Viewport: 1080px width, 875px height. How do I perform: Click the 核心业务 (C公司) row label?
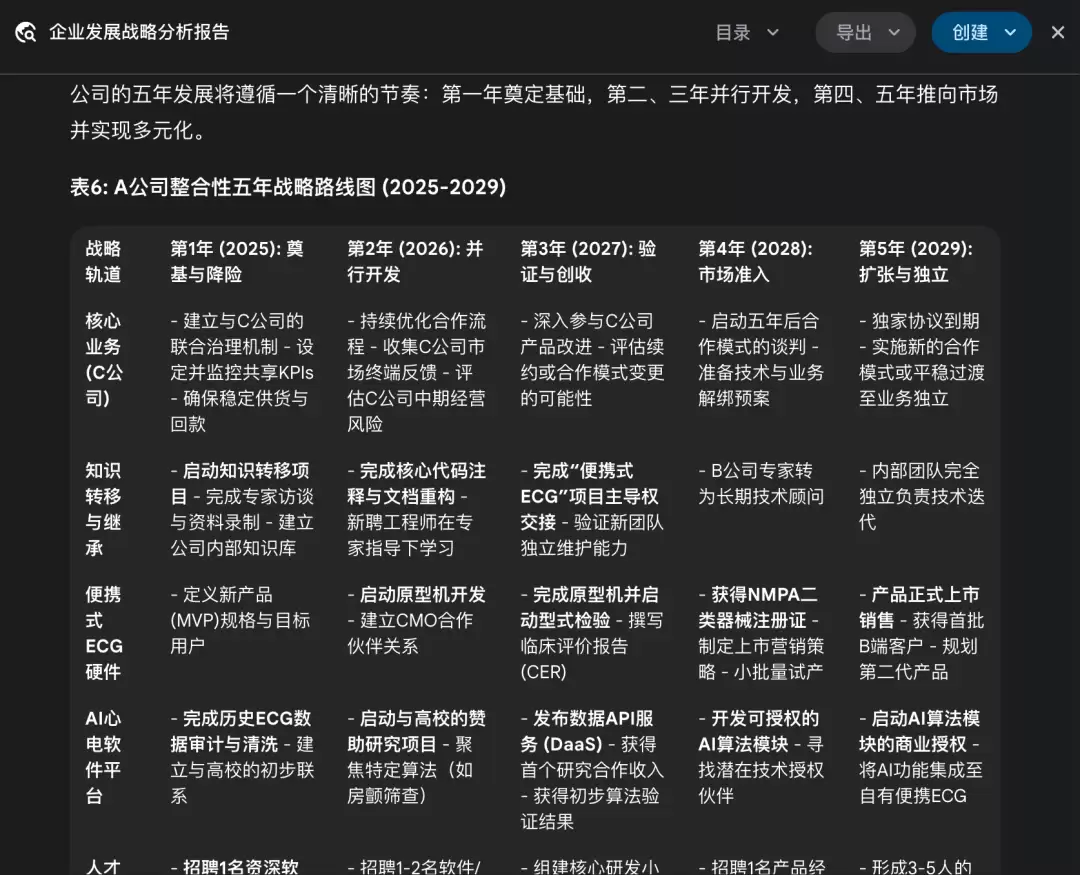click(x=104, y=360)
